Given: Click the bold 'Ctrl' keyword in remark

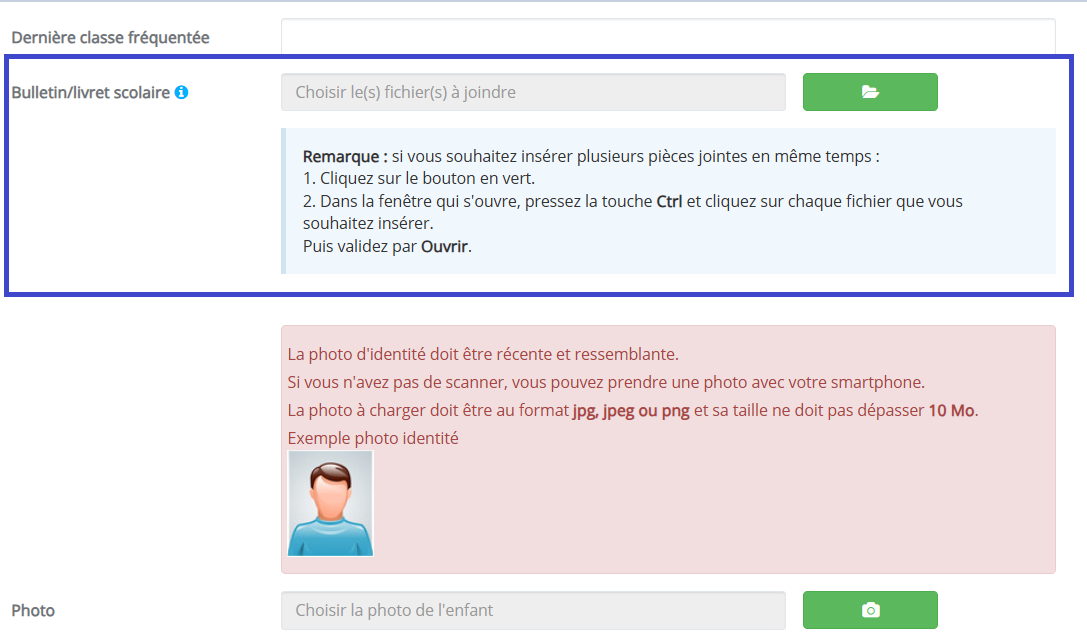Looking at the screenshot, I should click(x=669, y=202).
